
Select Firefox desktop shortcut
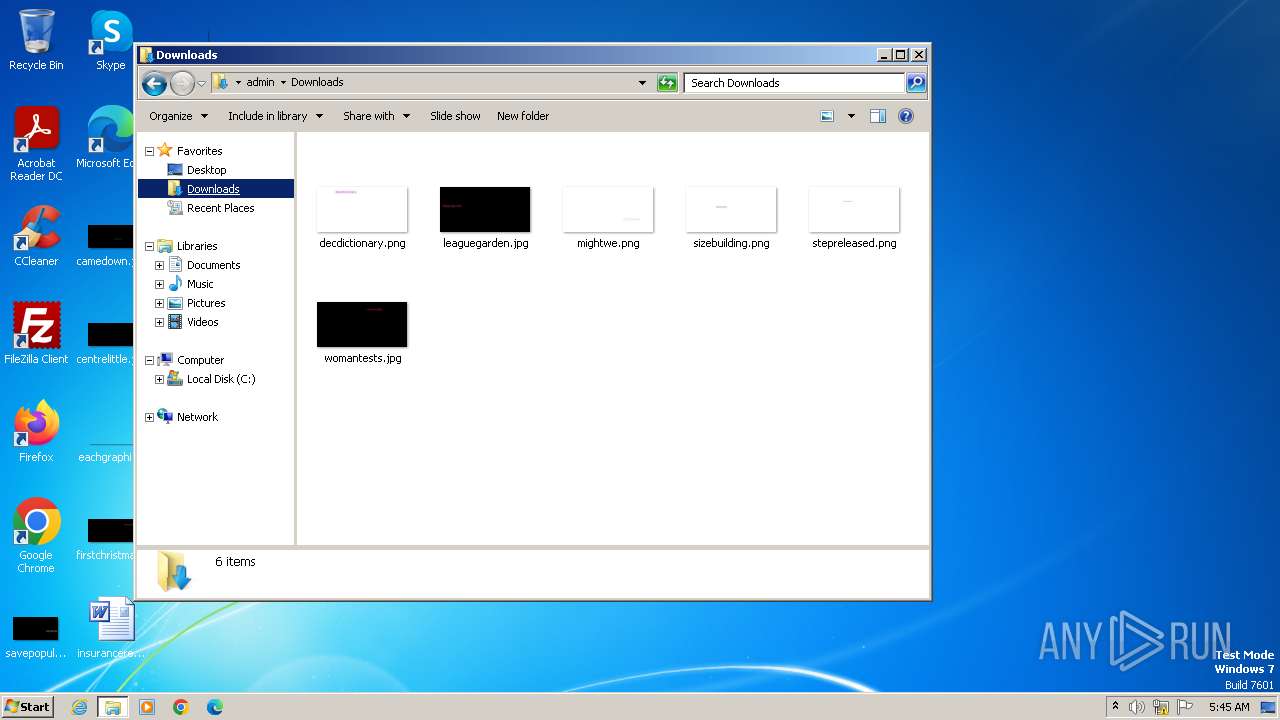[x=36, y=432]
